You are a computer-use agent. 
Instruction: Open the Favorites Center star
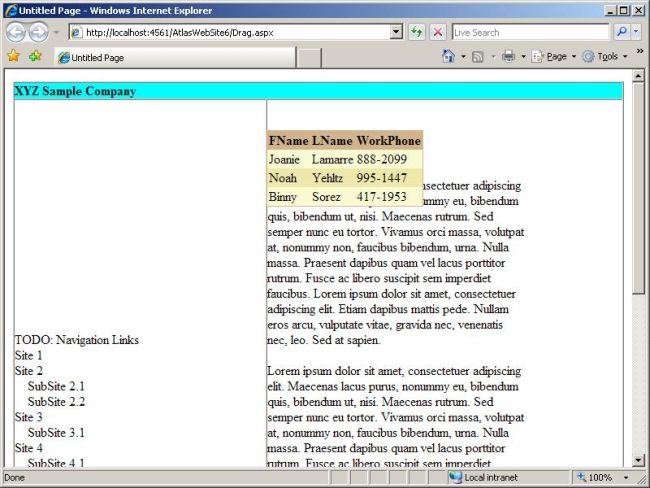point(14,56)
